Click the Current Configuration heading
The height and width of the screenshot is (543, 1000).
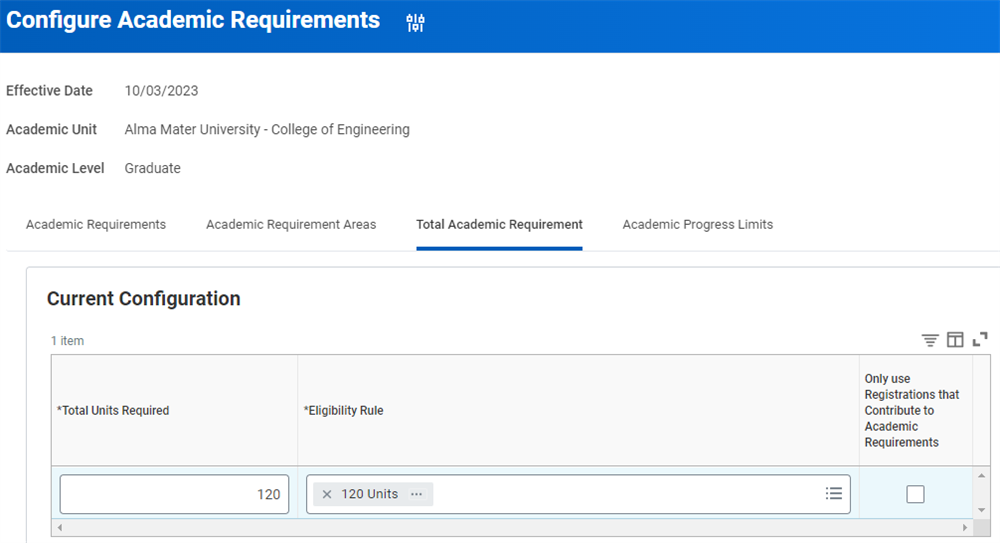point(143,299)
